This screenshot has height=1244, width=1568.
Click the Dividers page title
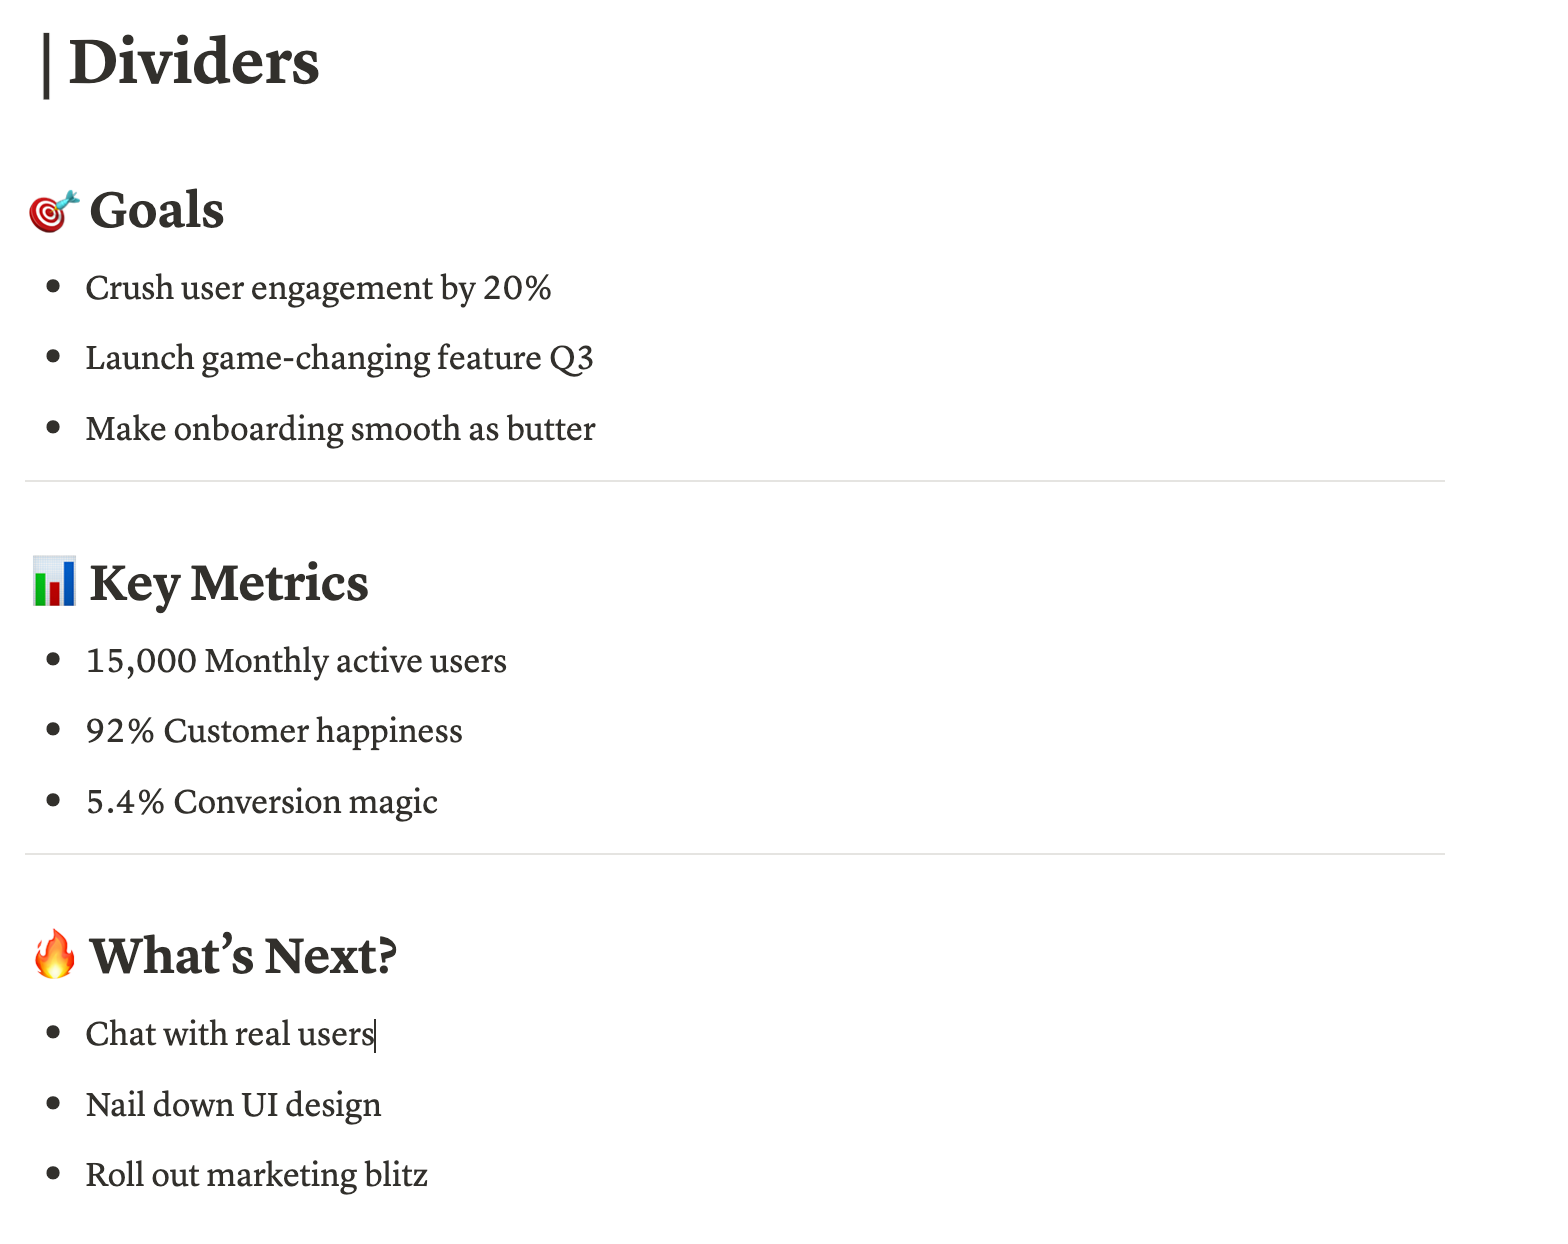(193, 62)
